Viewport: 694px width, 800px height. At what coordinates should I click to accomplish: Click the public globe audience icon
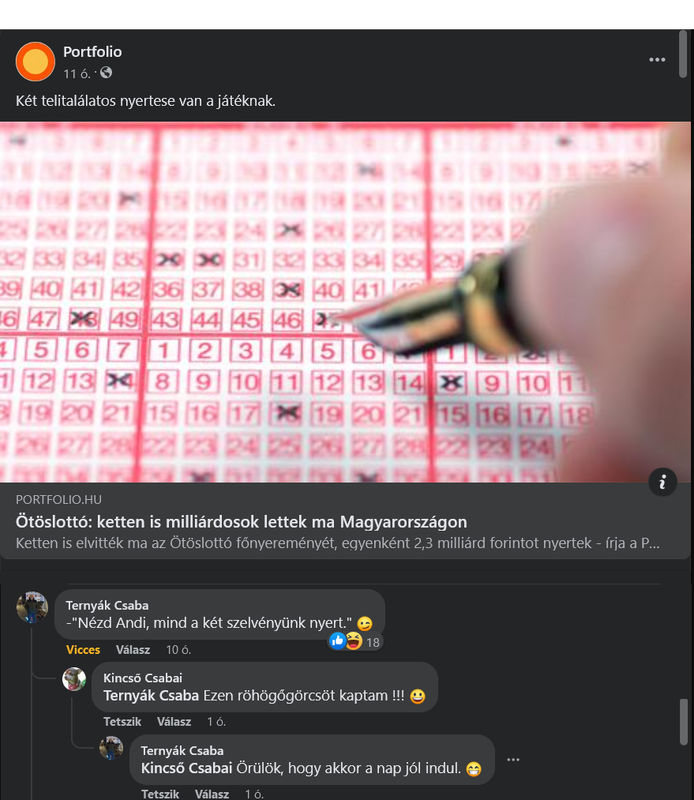click(x=106, y=73)
